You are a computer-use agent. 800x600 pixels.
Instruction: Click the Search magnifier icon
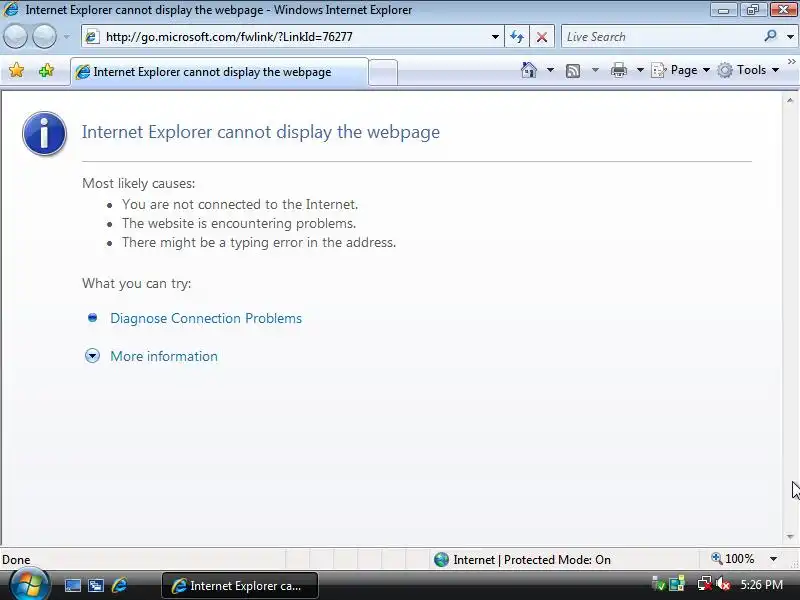(x=770, y=36)
